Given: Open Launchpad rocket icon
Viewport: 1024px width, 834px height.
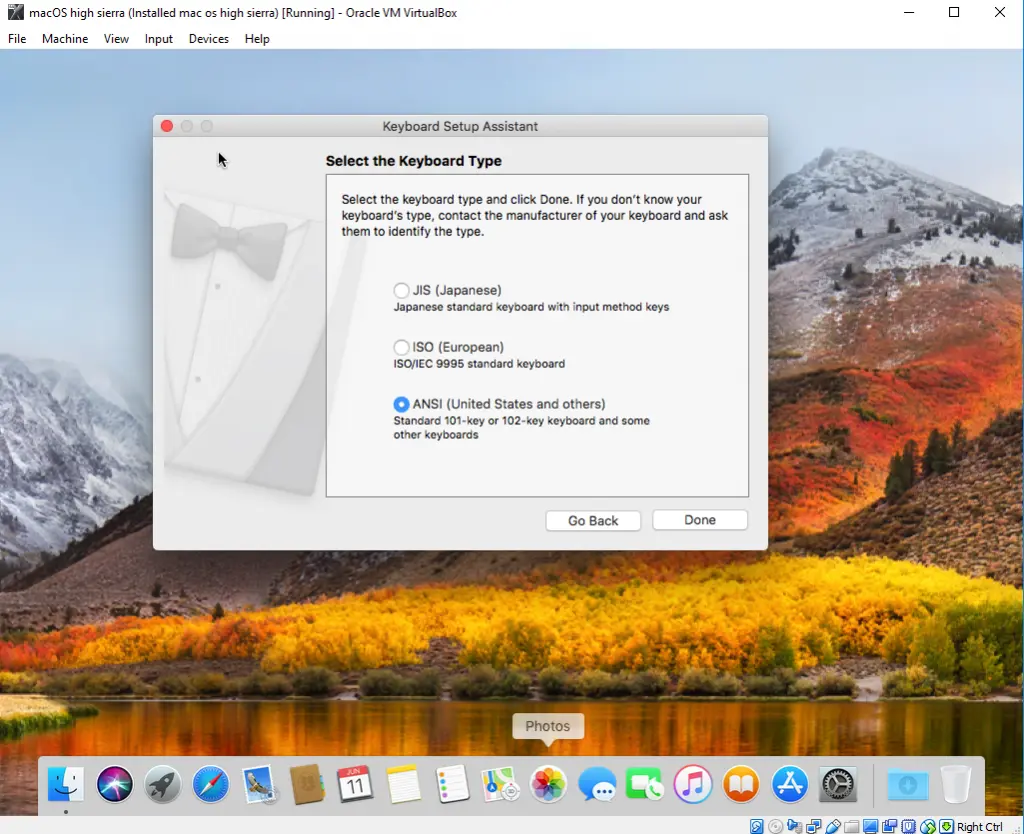Looking at the screenshot, I should tap(163, 784).
